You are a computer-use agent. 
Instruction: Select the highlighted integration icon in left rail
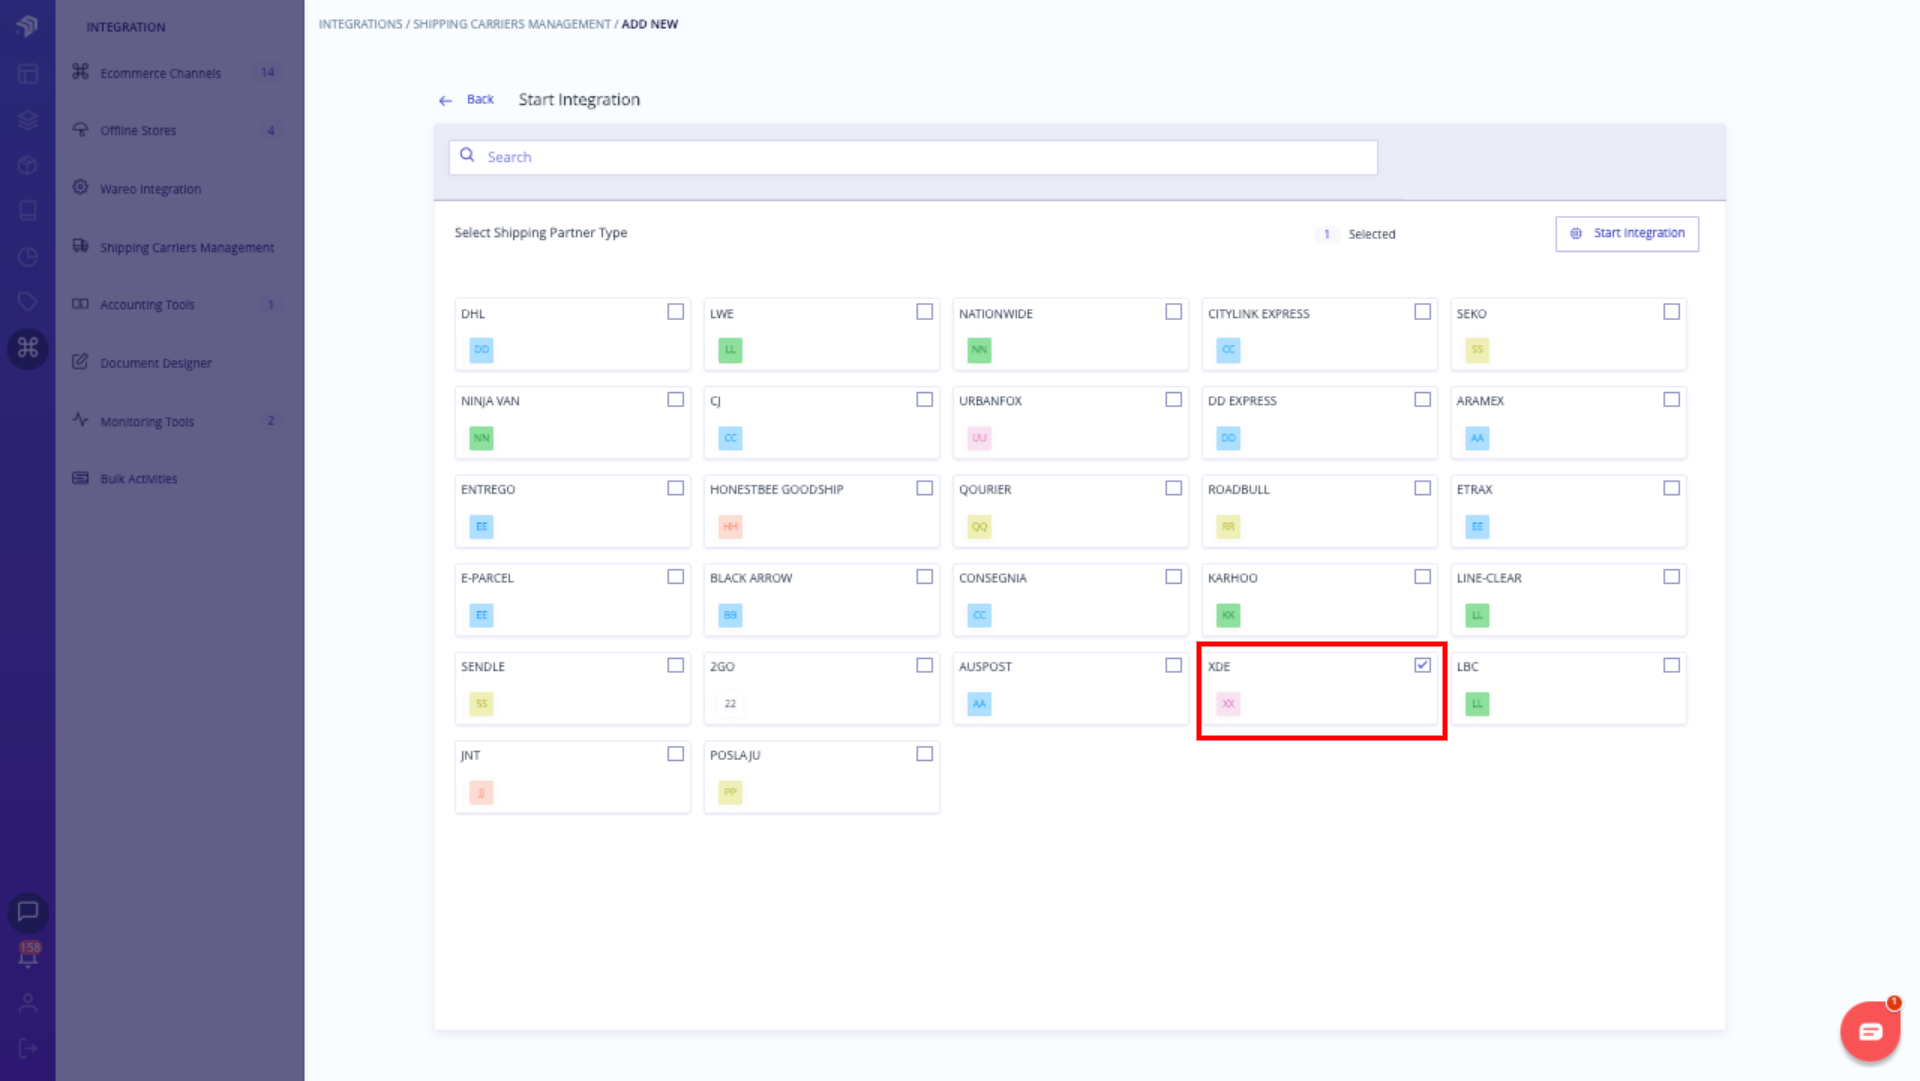(28, 348)
